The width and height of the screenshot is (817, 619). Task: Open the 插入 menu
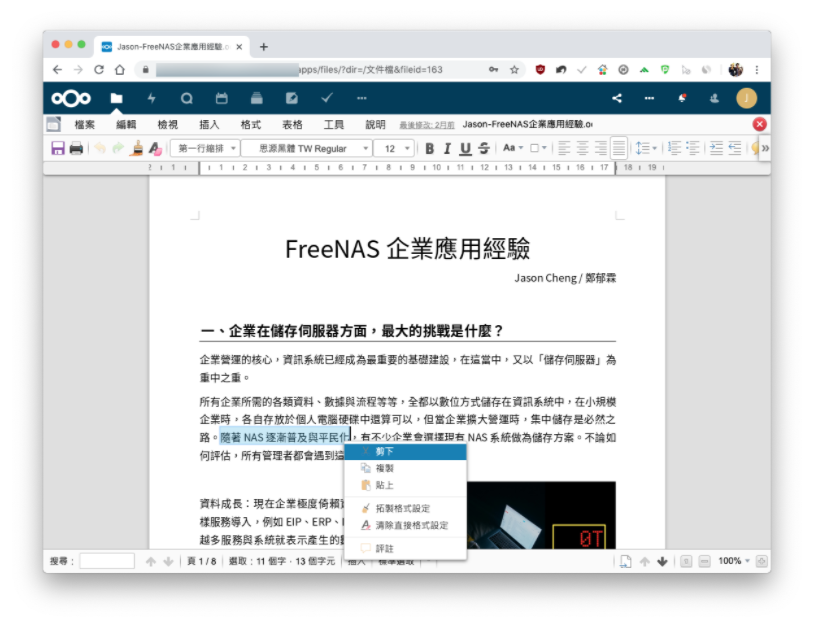pyautogui.click(x=209, y=125)
